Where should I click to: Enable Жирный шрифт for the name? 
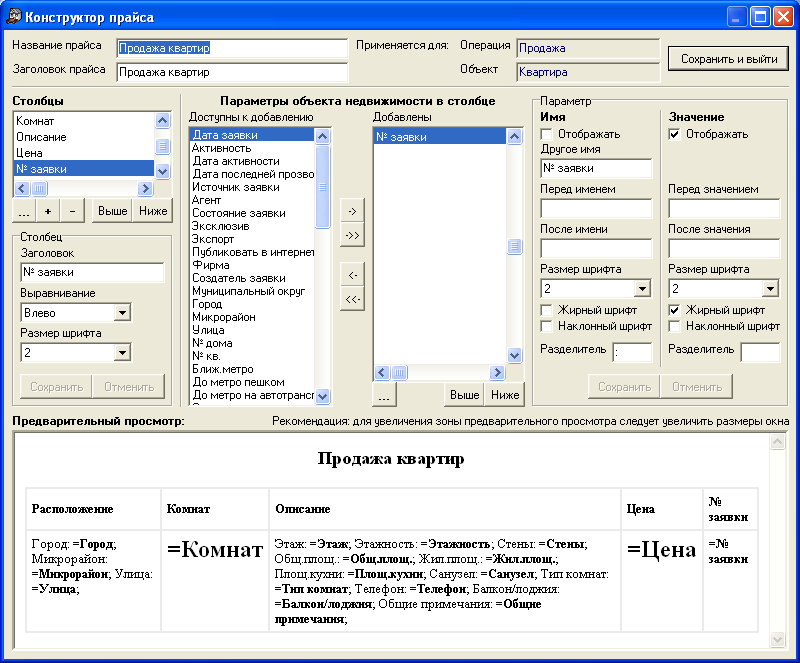tap(546, 310)
